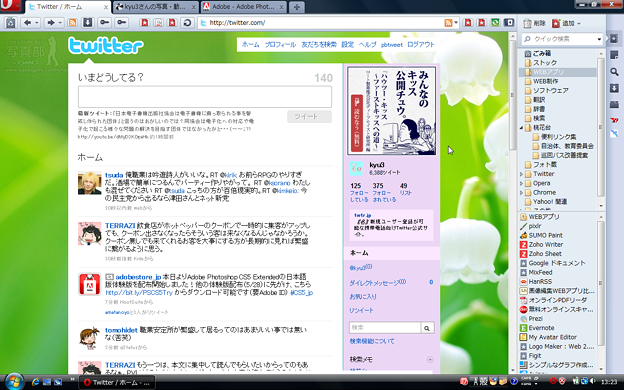This screenshot has height=390, width=624.
Task: Click the orange RSS feed toolbar icon
Action: (x=72, y=23)
